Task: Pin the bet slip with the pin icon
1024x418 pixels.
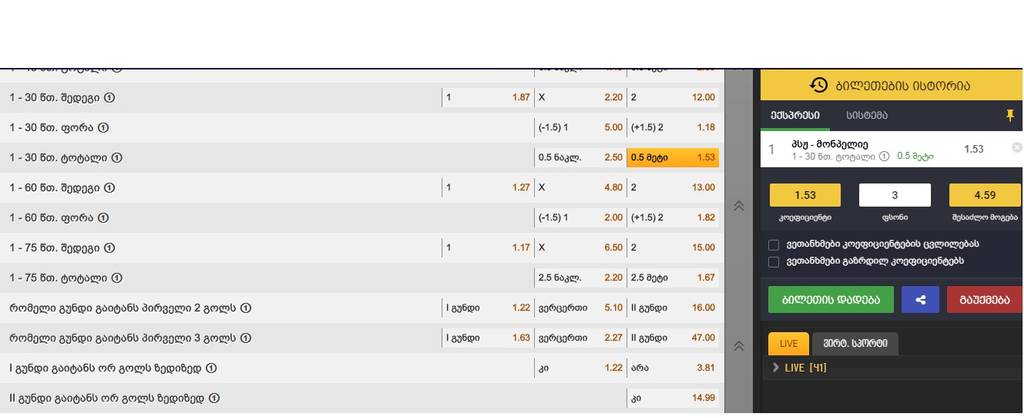Action: click(1010, 116)
